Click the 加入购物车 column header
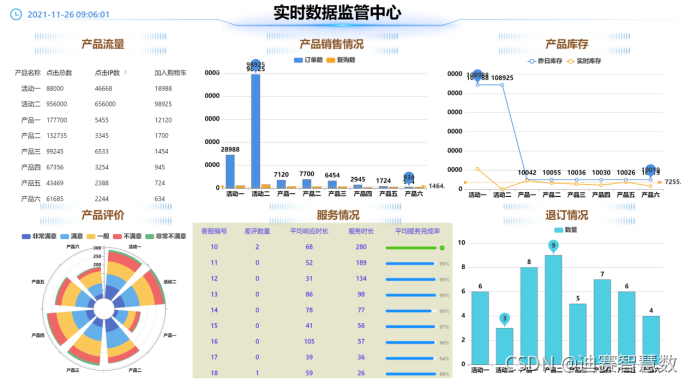This screenshot has width=693, height=382. (x=170, y=73)
